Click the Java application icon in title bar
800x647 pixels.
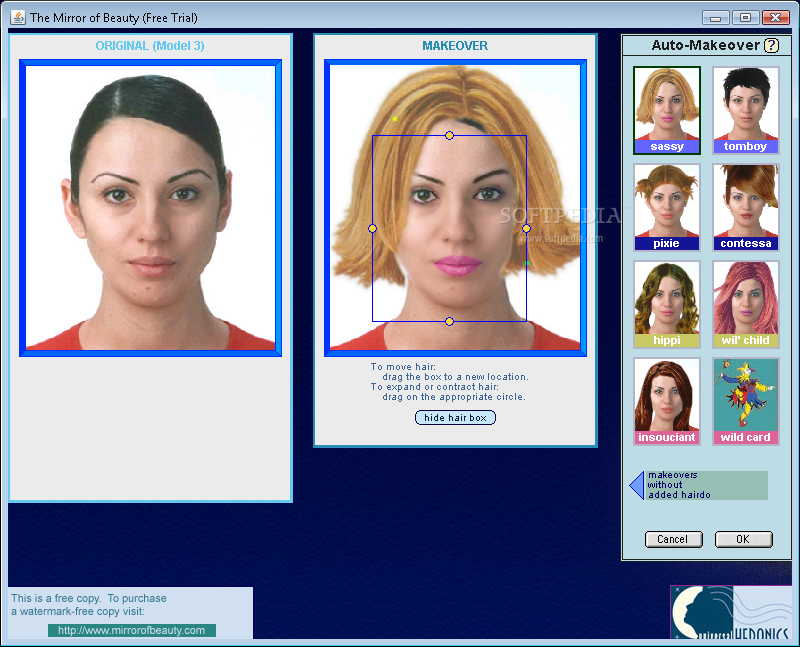18,17
